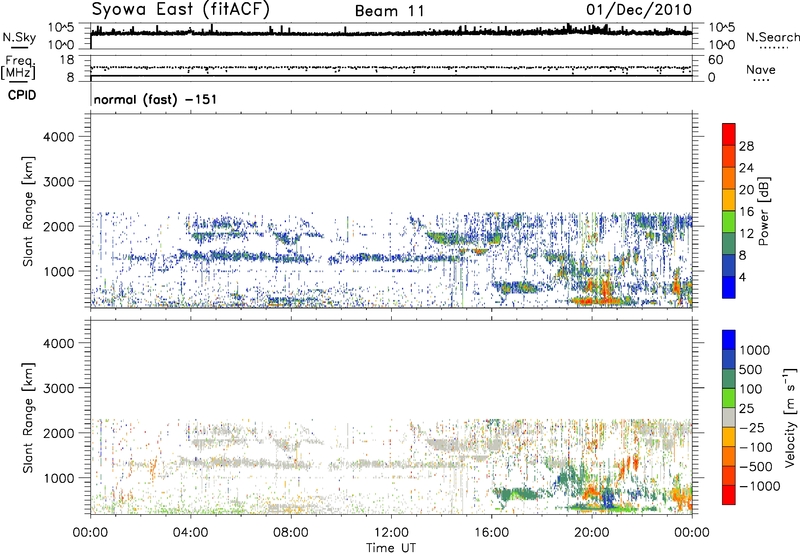Select light green power segment between 12 and 16
The height and width of the screenshot is (554, 800).
pyautogui.click(x=729, y=222)
